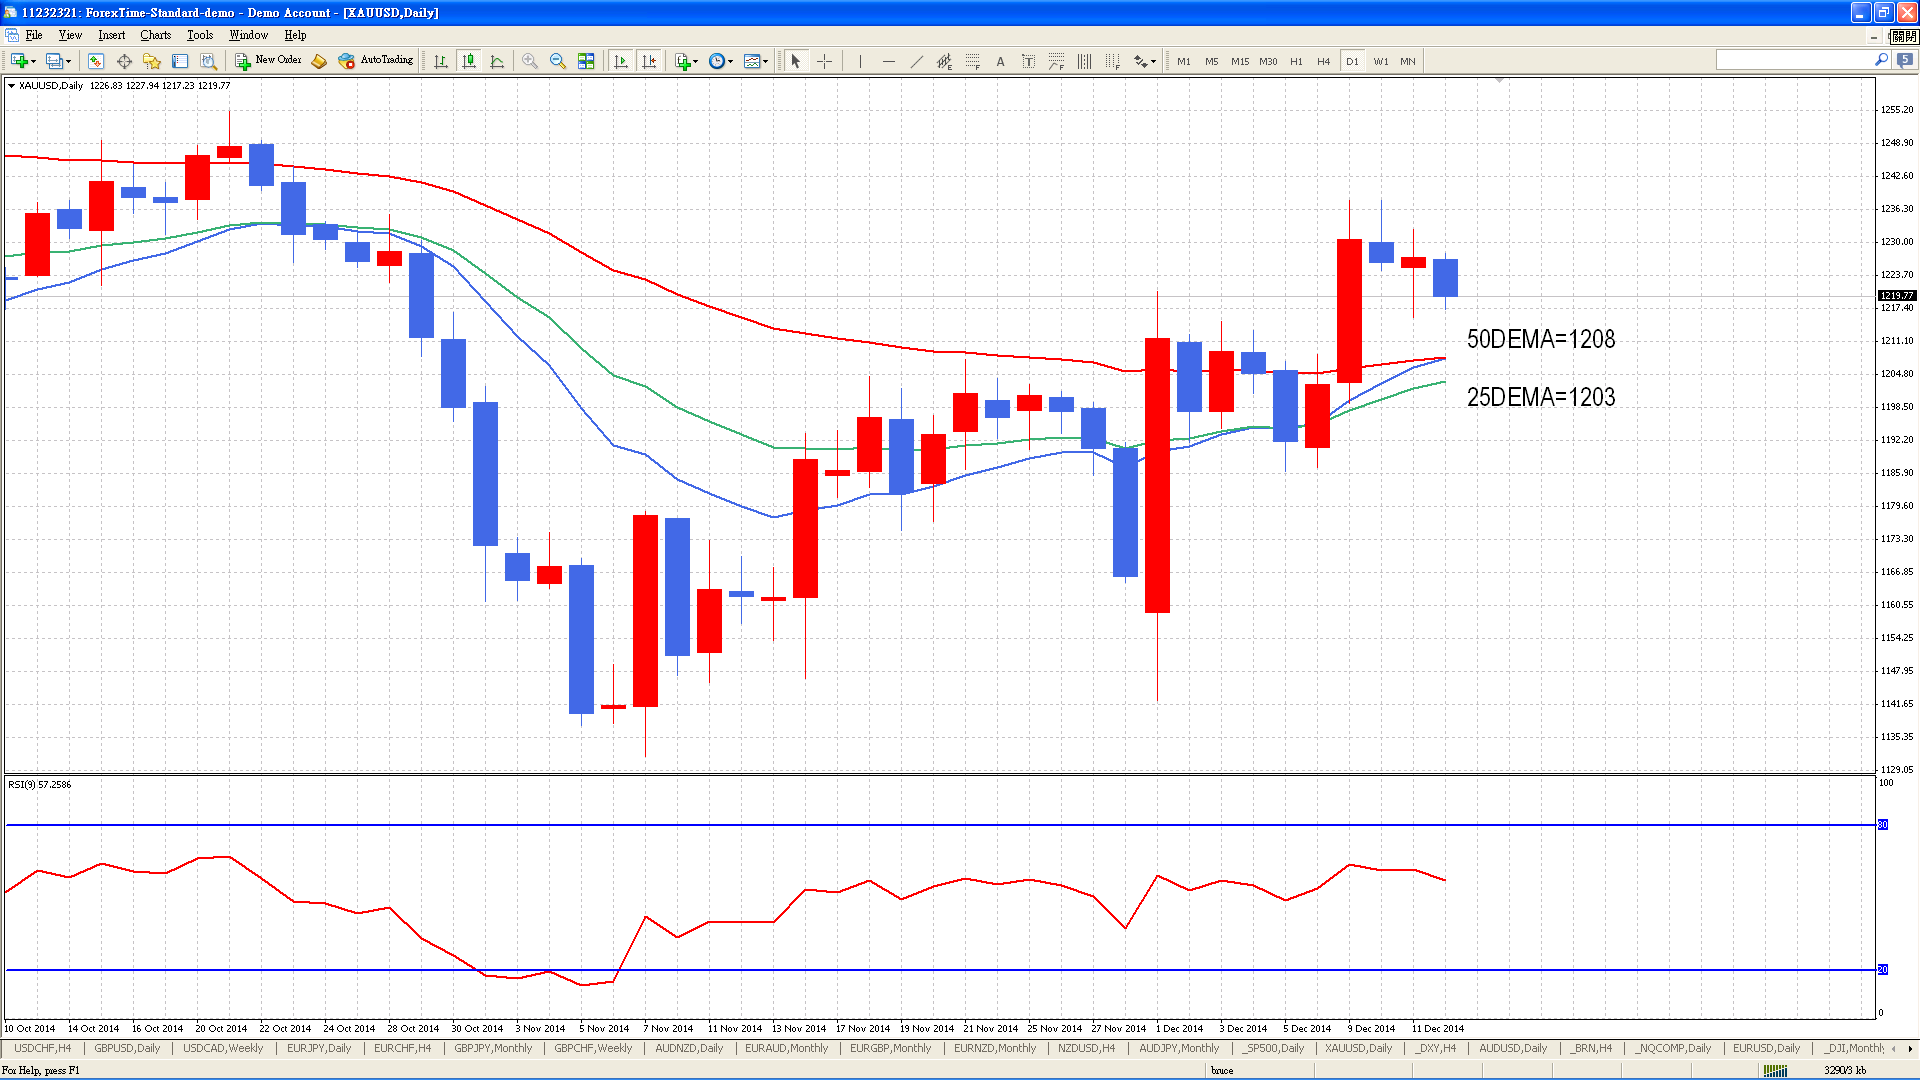
Task: Open the Periods clock icon
Action: tap(716, 61)
